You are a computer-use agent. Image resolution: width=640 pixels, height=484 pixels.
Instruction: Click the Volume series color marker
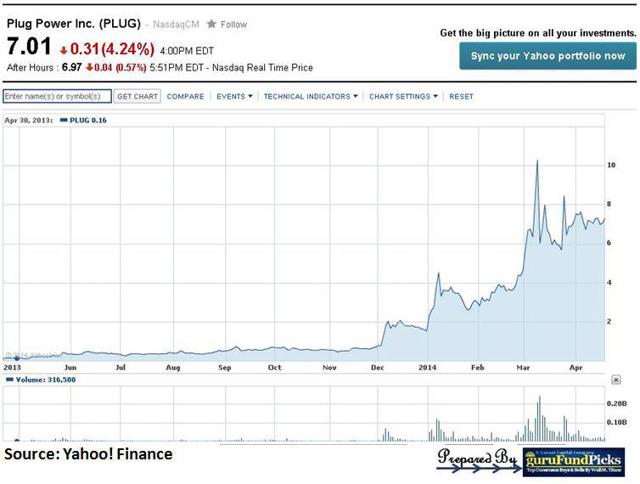(10, 380)
